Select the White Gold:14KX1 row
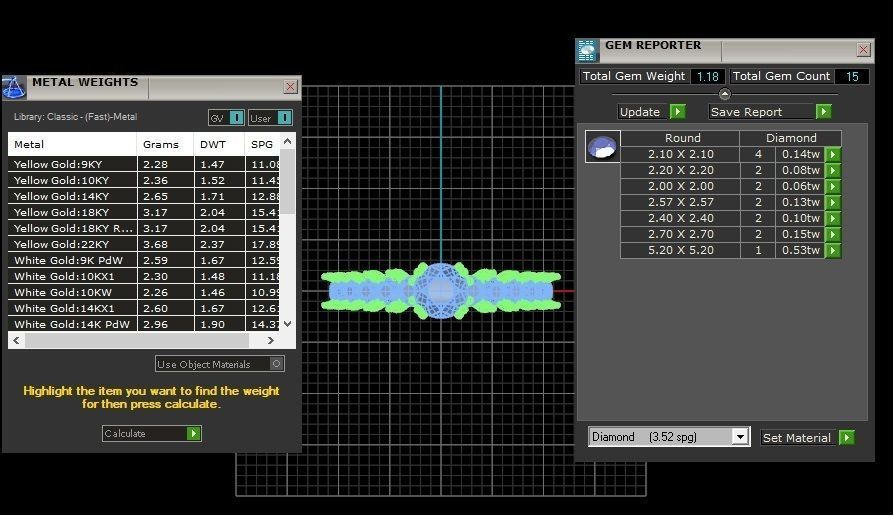This screenshot has width=894, height=516. (x=144, y=308)
